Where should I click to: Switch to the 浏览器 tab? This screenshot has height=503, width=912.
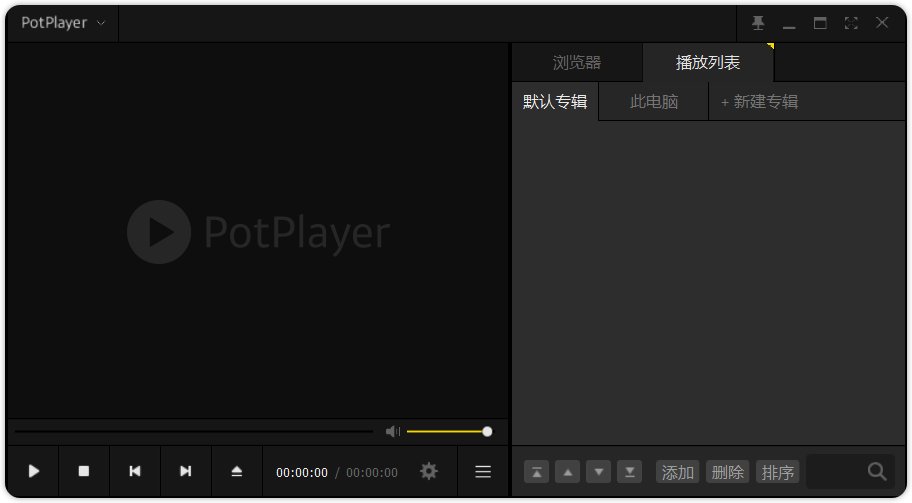click(x=577, y=63)
